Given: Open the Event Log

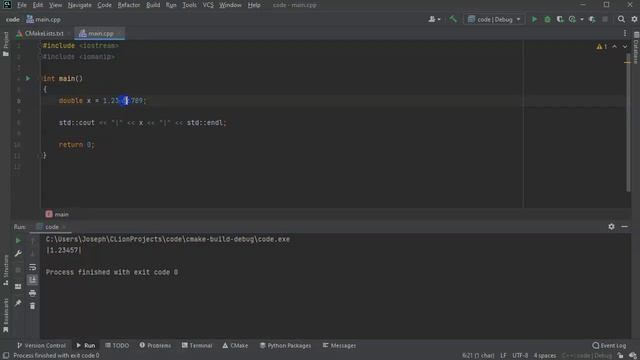Looking at the screenshot, I should click(609, 346).
